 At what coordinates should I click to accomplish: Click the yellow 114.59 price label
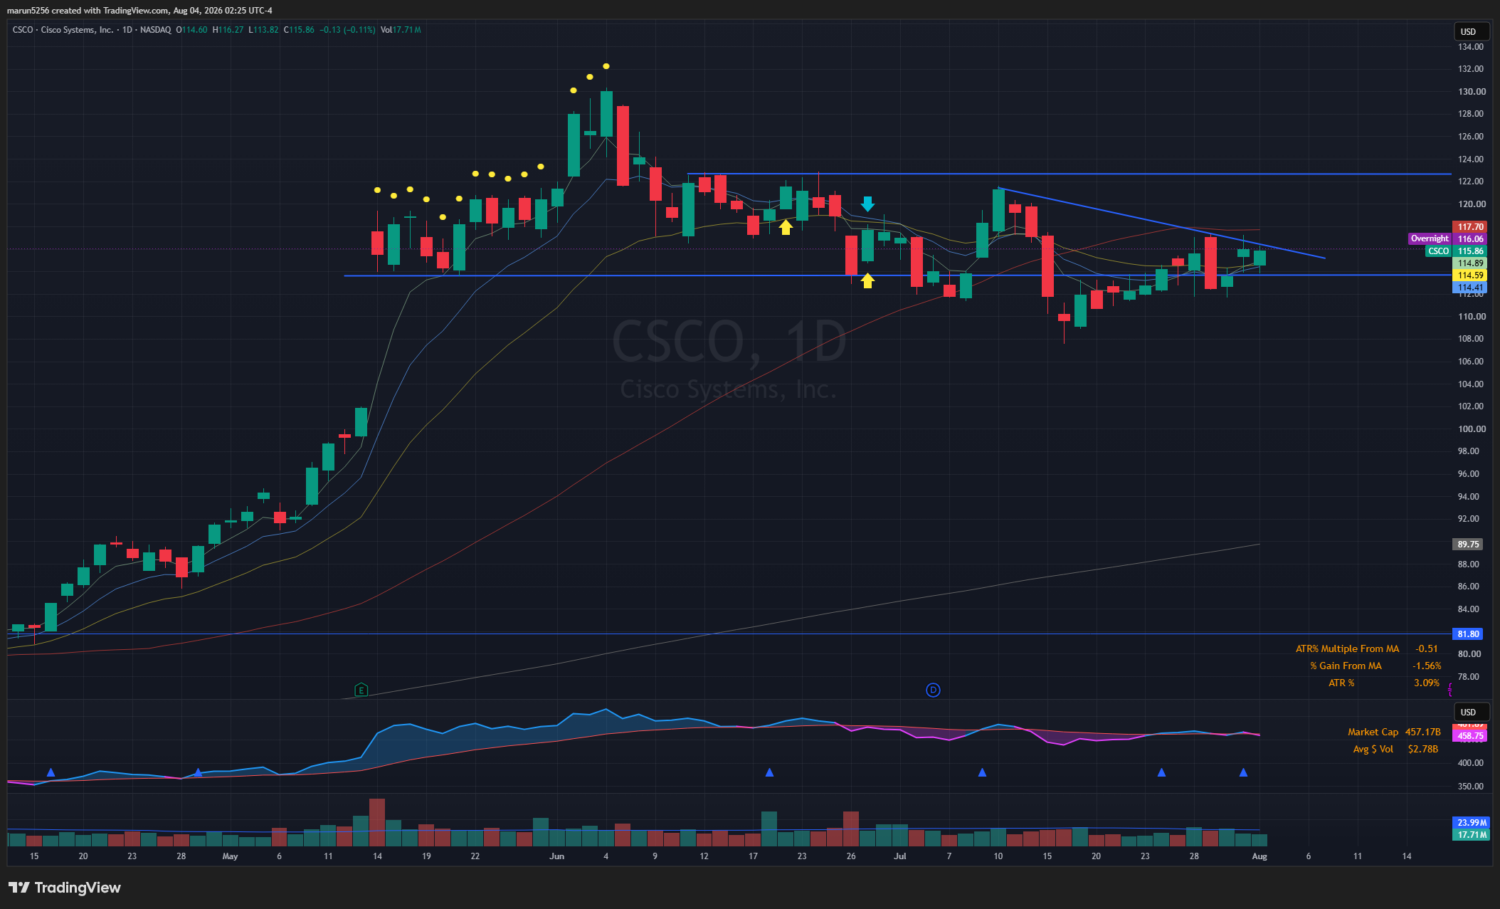(1470, 275)
